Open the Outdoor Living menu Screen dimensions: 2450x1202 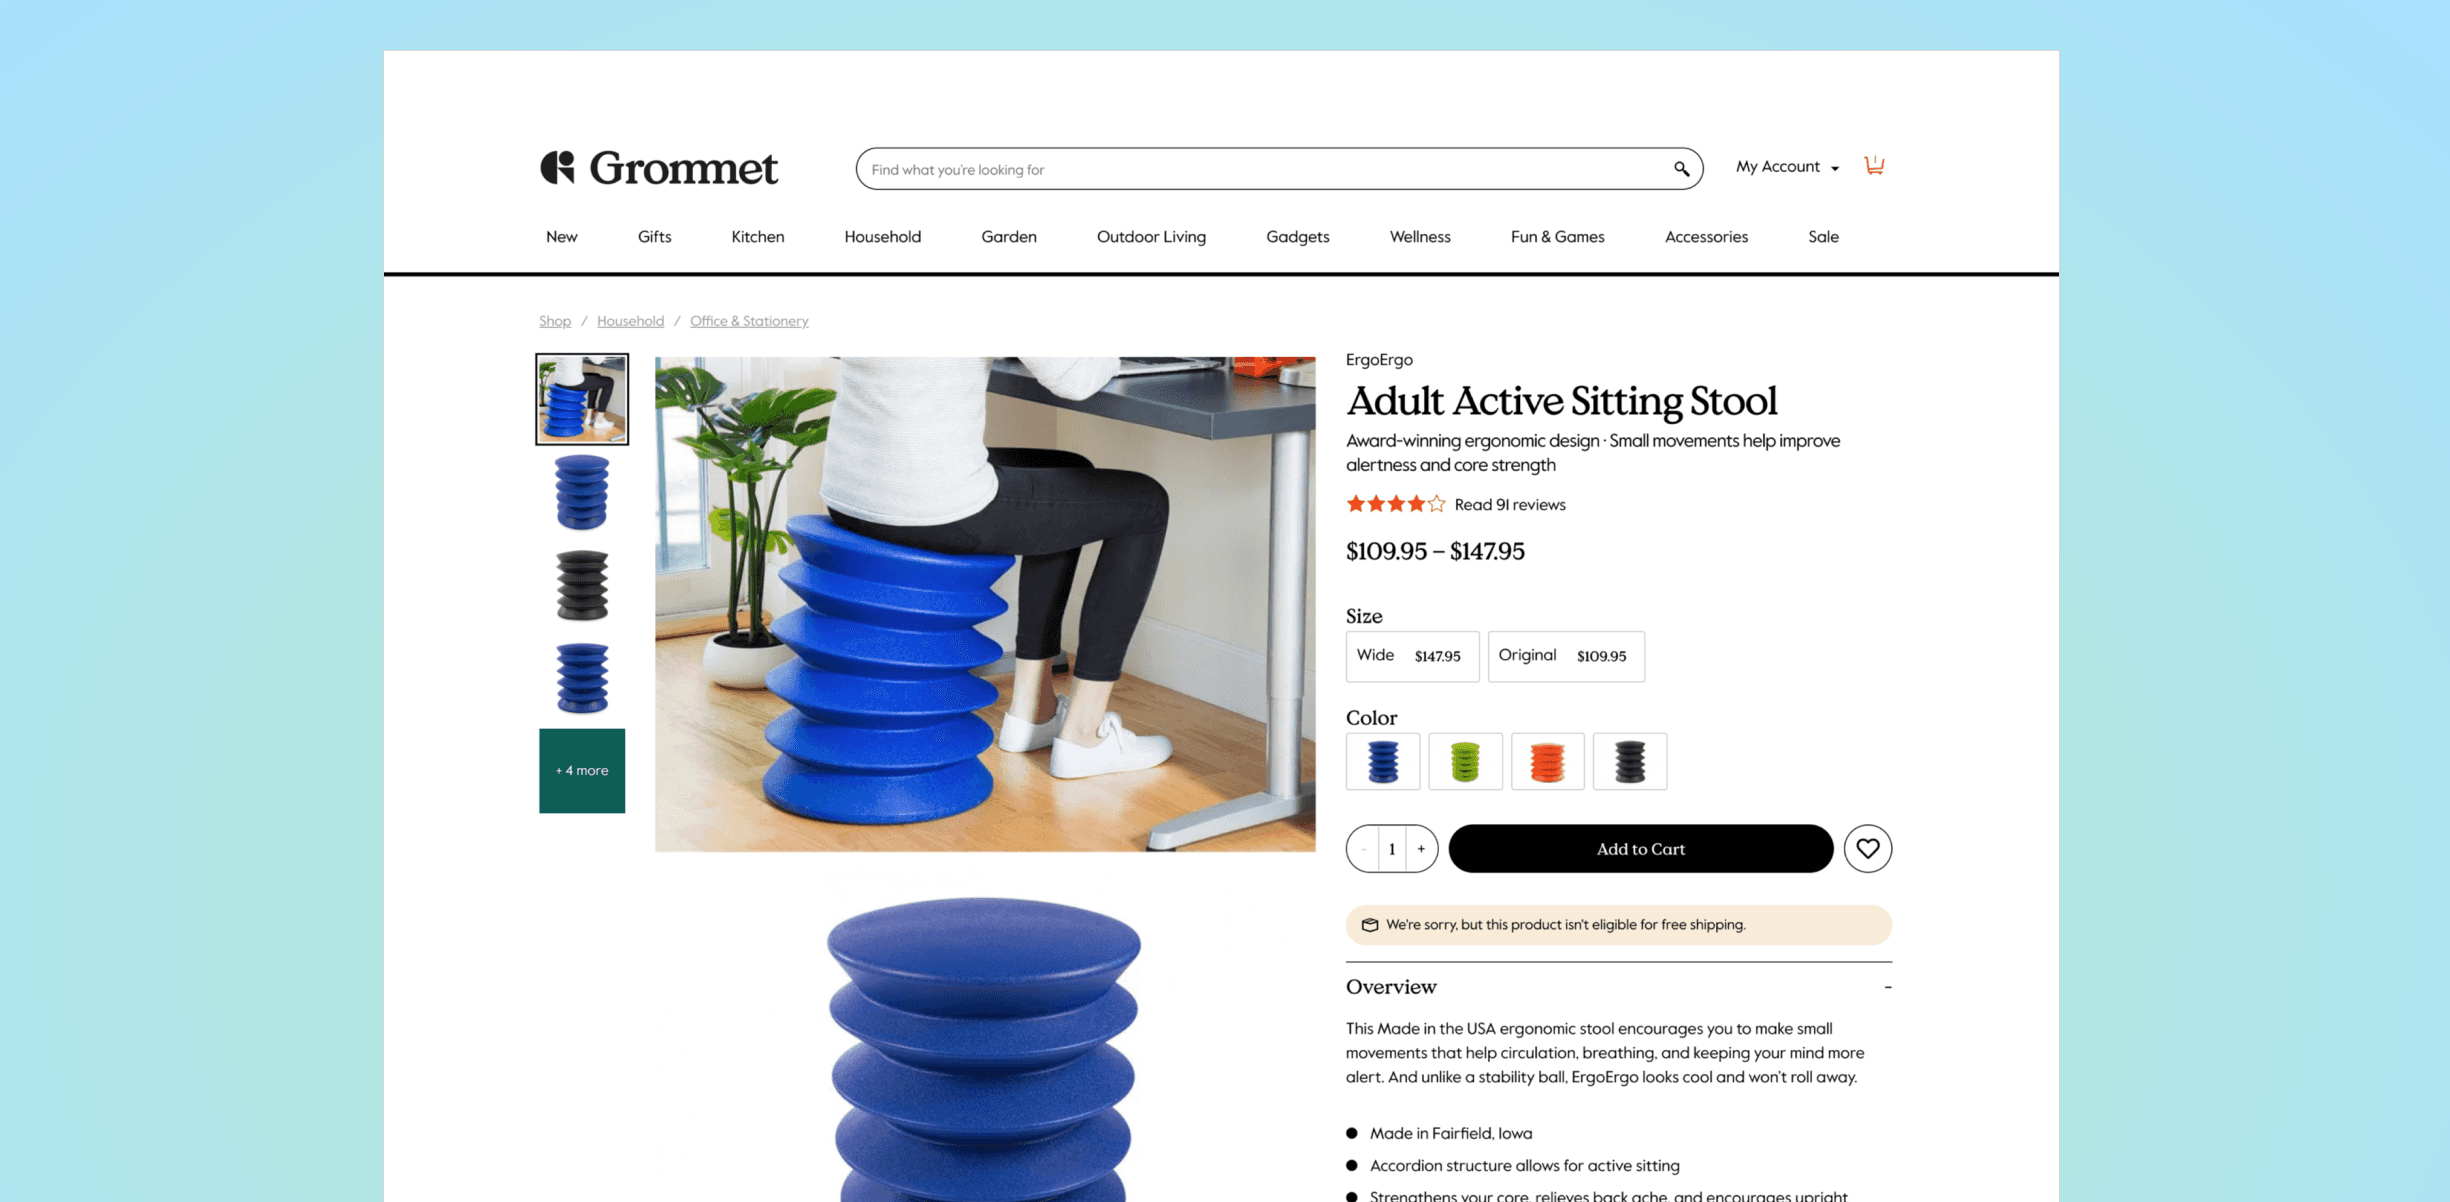pos(1151,237)
